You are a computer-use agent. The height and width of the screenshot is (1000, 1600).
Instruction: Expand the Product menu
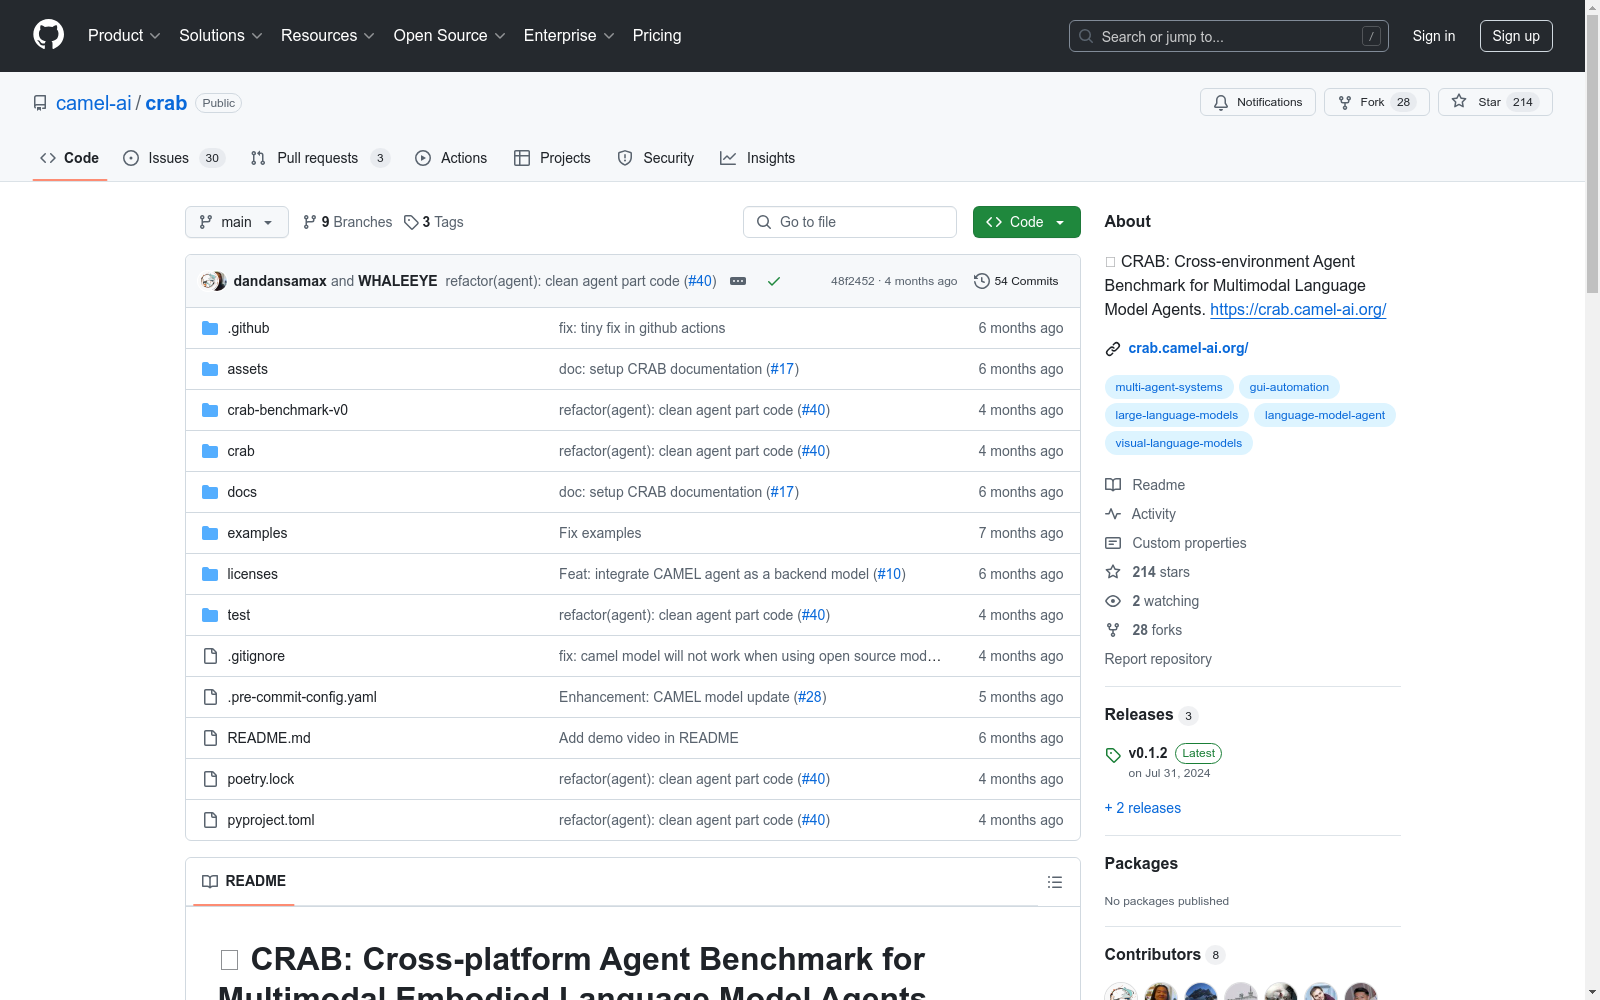[124, 35]
